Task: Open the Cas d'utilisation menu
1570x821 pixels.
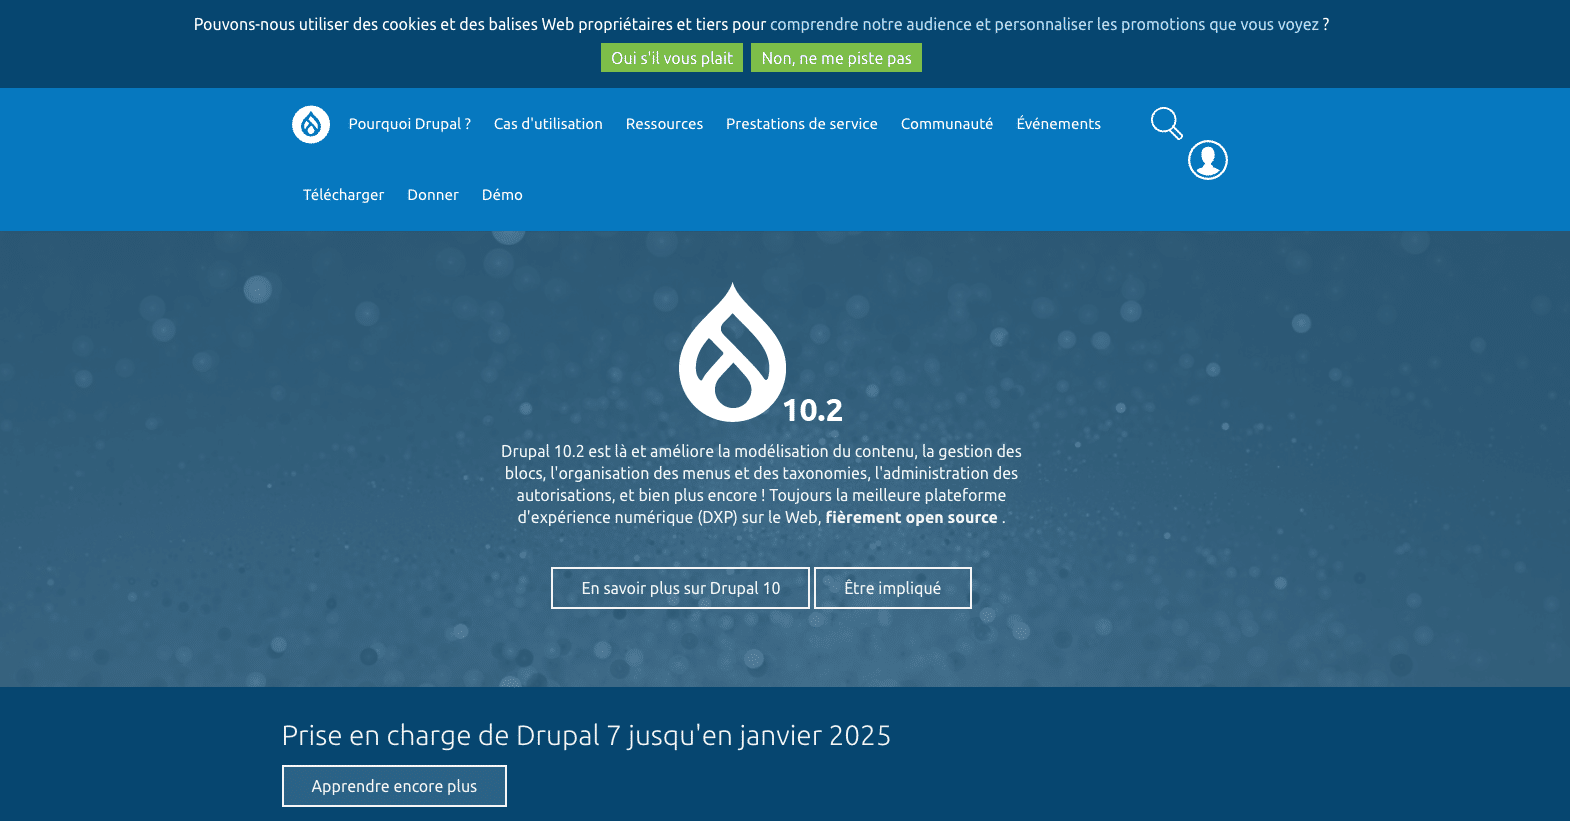Action: 548,124
